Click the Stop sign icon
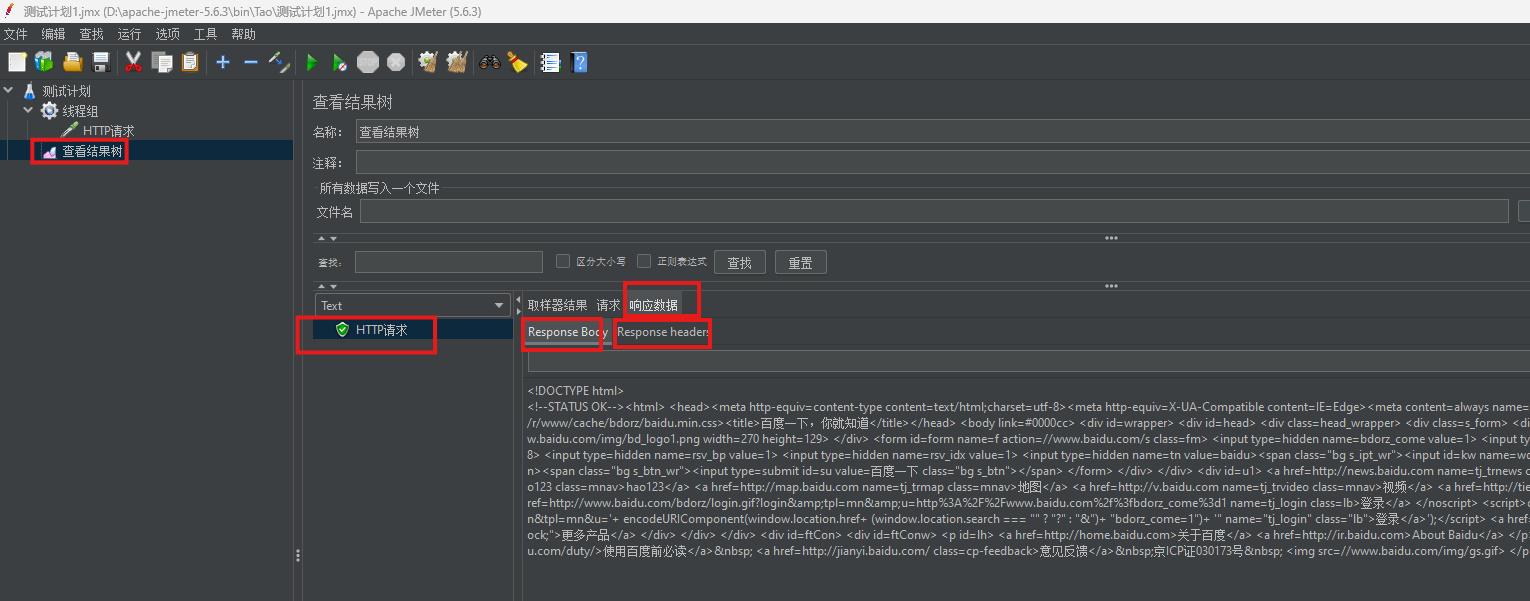This screenshot has width=1530, height=601. [x=368, y=62]
